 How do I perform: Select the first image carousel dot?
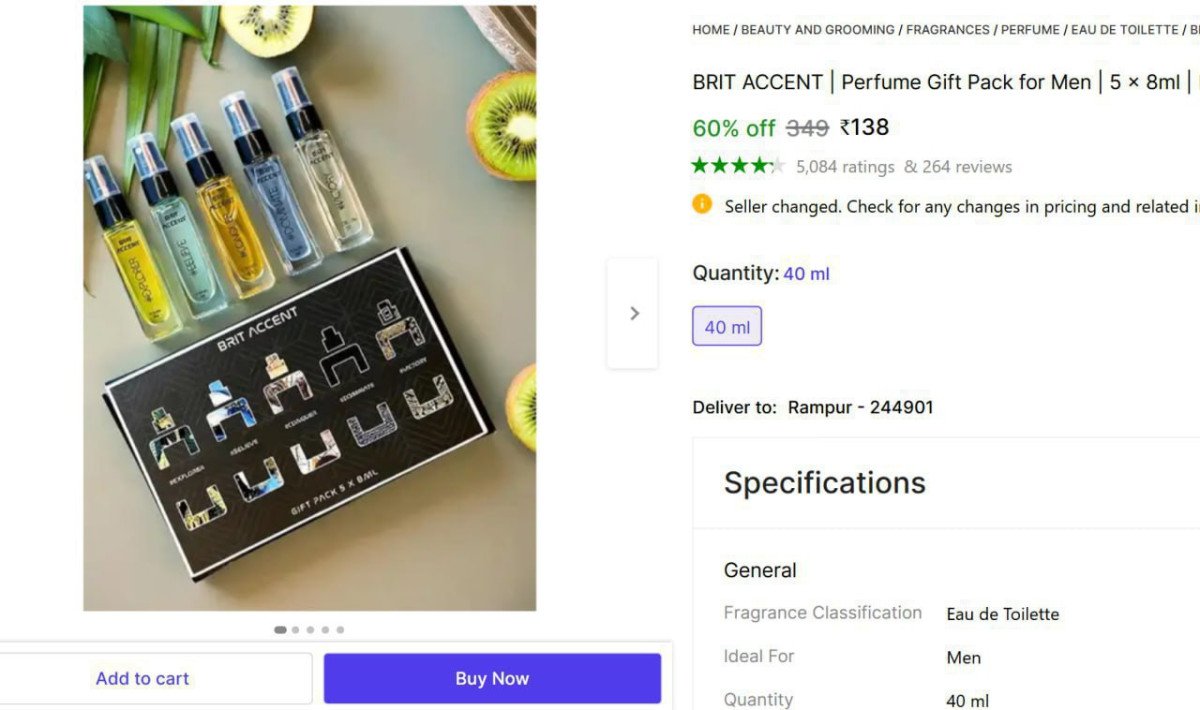(x=280, y=630)
